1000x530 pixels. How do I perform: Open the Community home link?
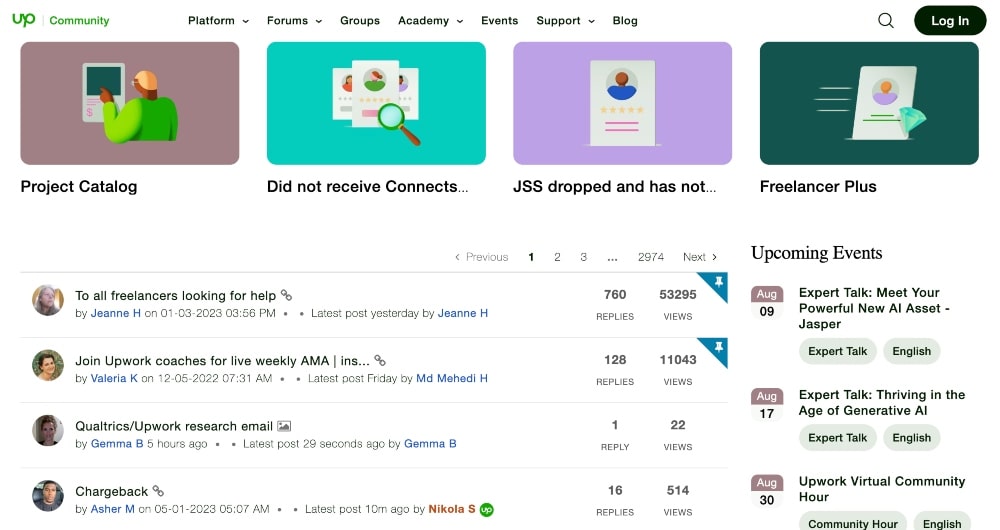coord(79,20)
